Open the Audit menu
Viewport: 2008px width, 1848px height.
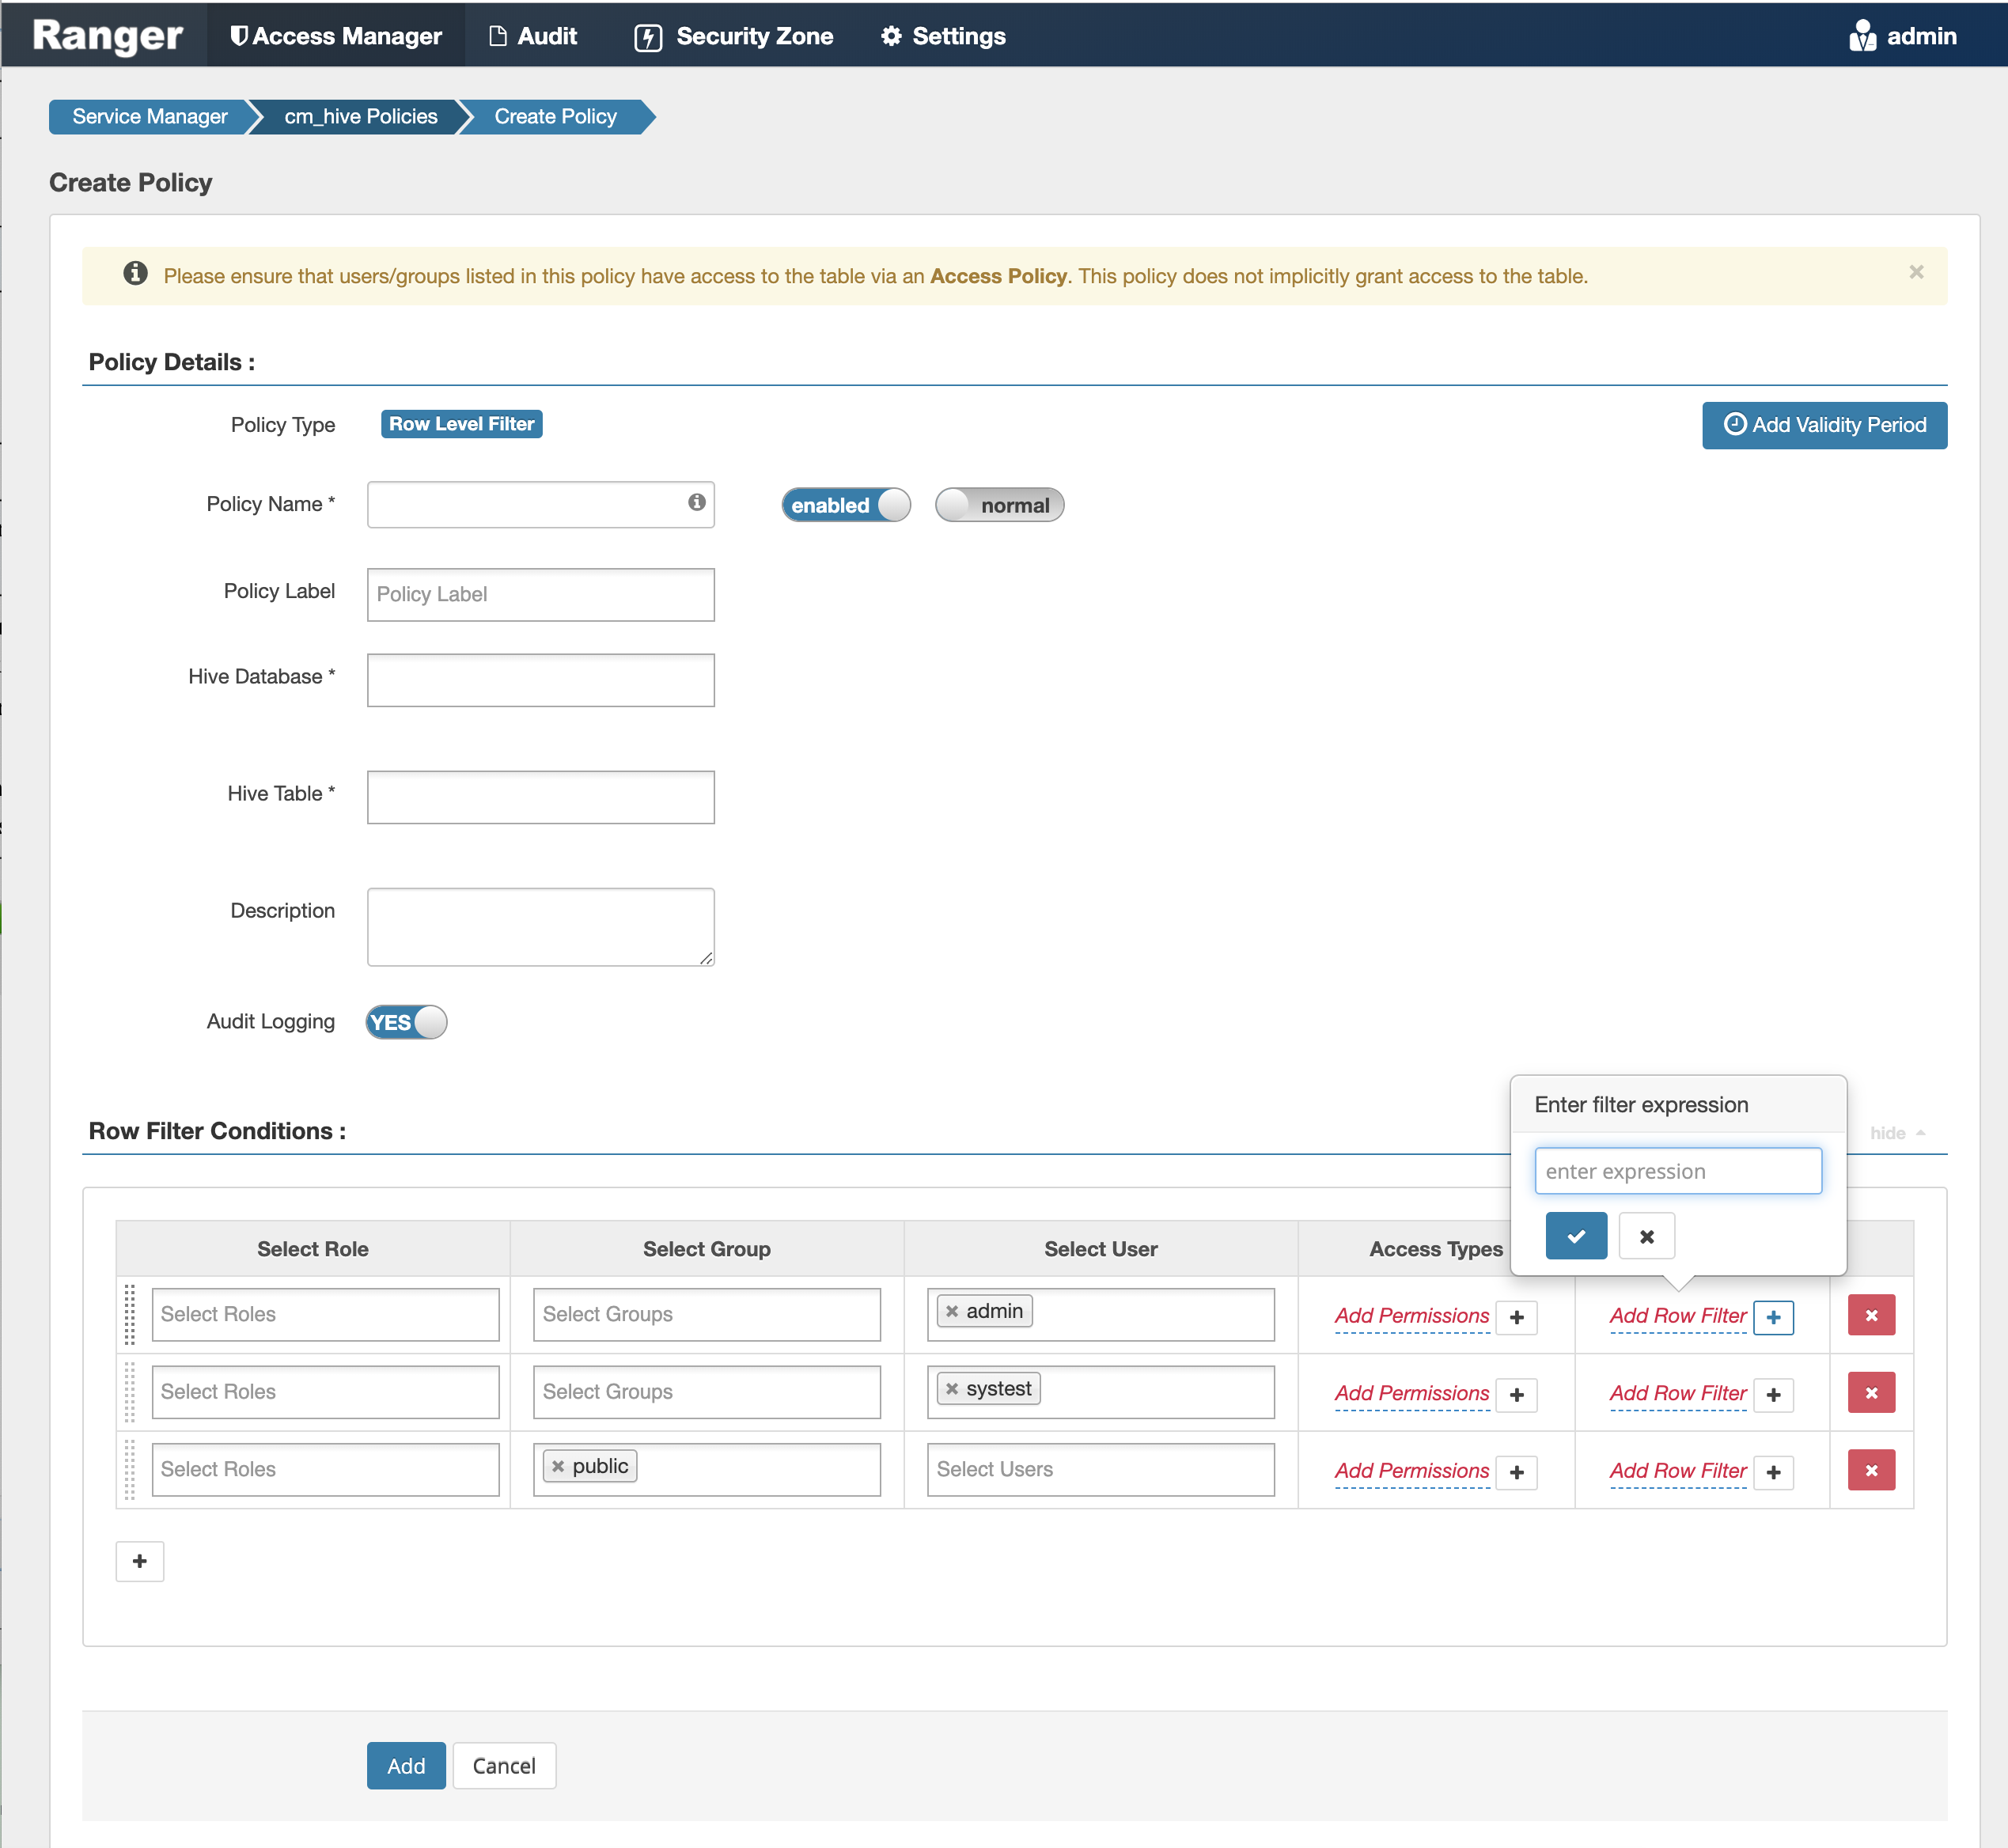pos(533,36)
